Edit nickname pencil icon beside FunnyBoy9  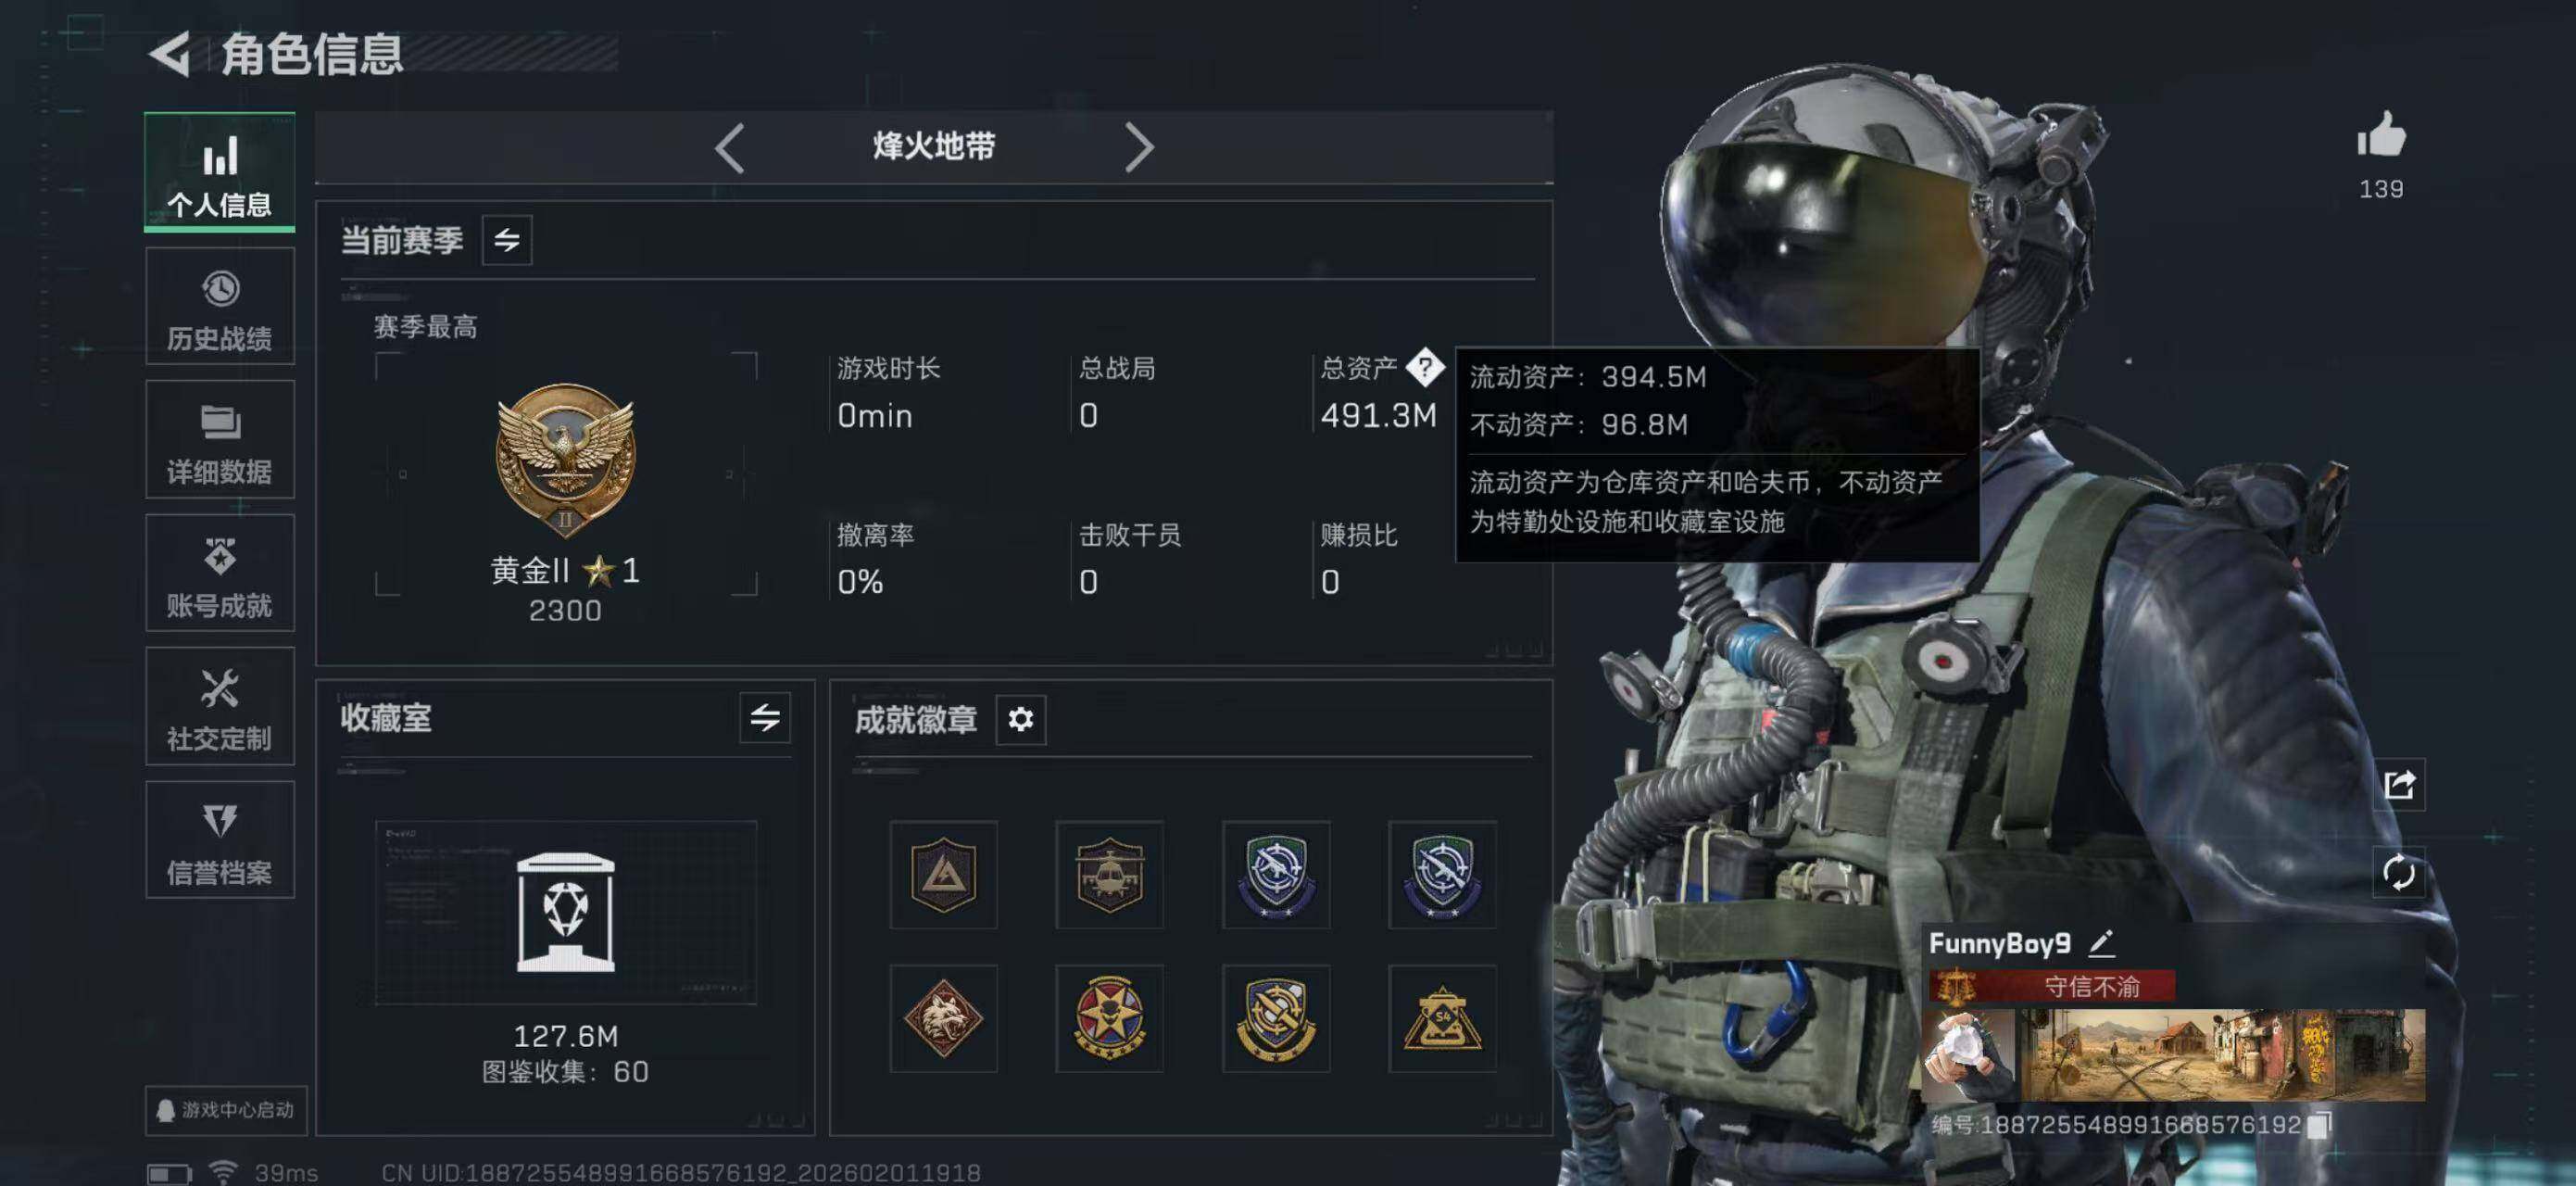(2101, 942)
